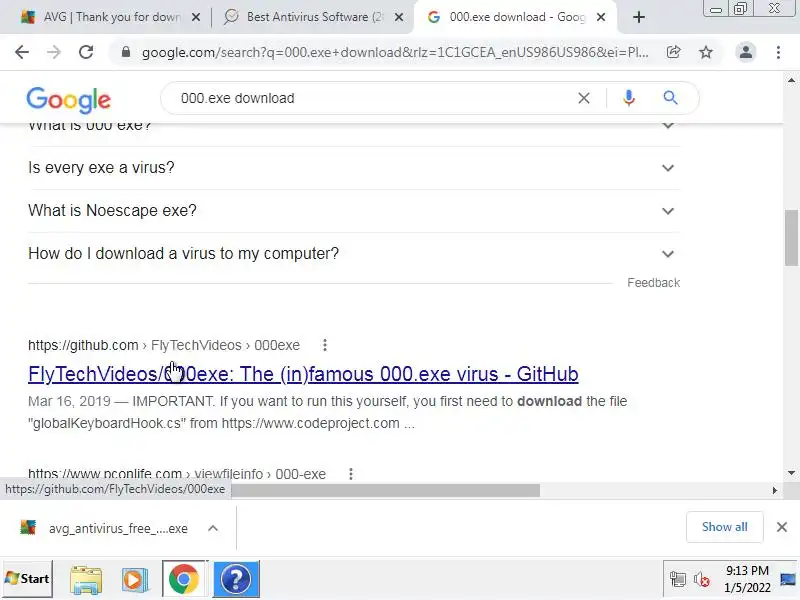This screenshot has height=600, width=800.
Task: Go back with the browser back arrow
Action: 22,52
